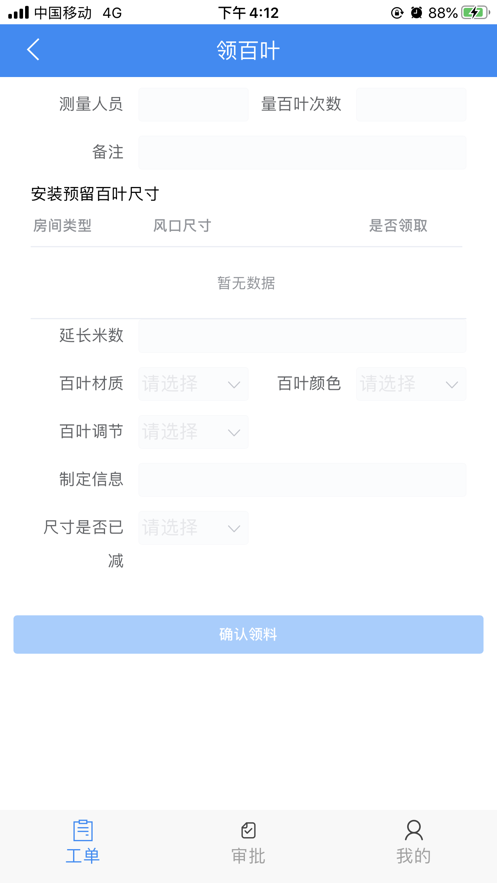This screenshot has width=497, height=883.
Task: Focus the 测量人员 input field
Action: coord(193,104)
